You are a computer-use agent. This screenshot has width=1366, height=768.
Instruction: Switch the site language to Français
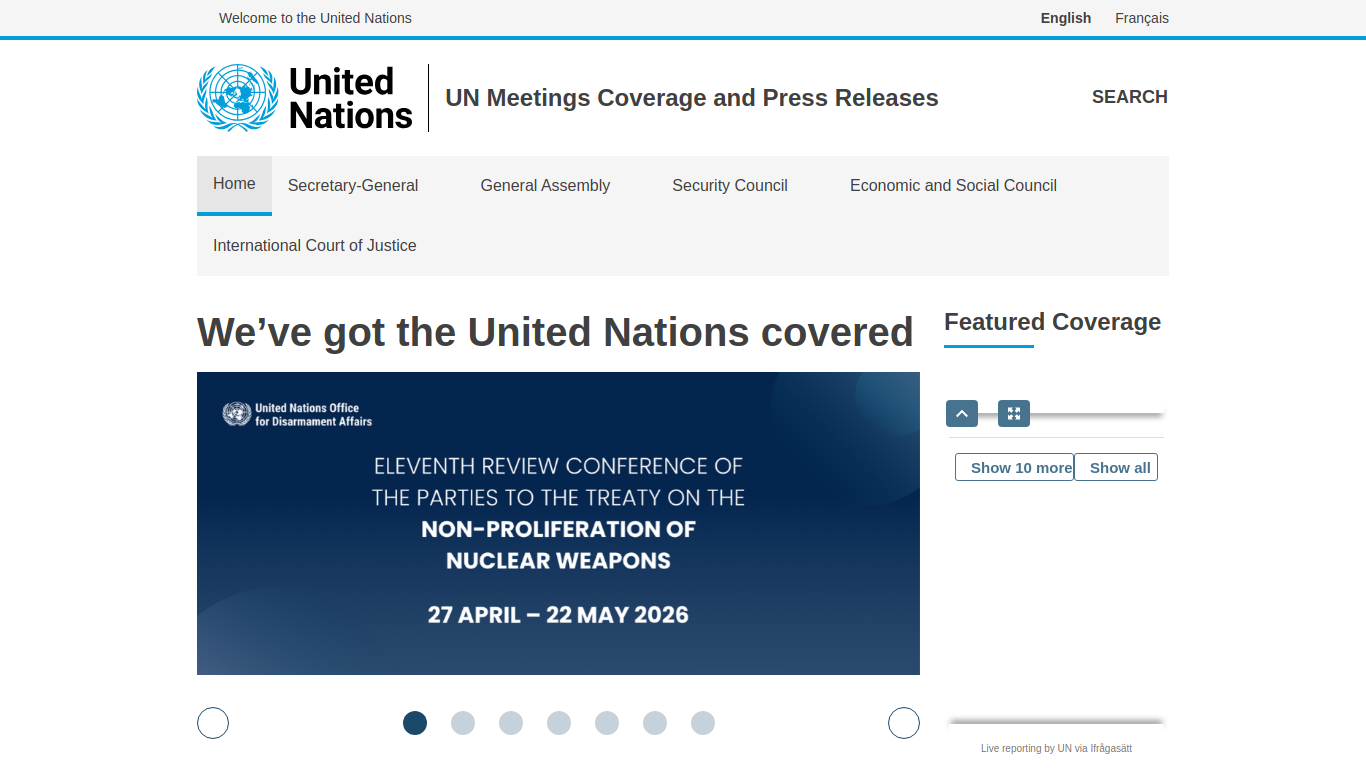(1142, 18)
